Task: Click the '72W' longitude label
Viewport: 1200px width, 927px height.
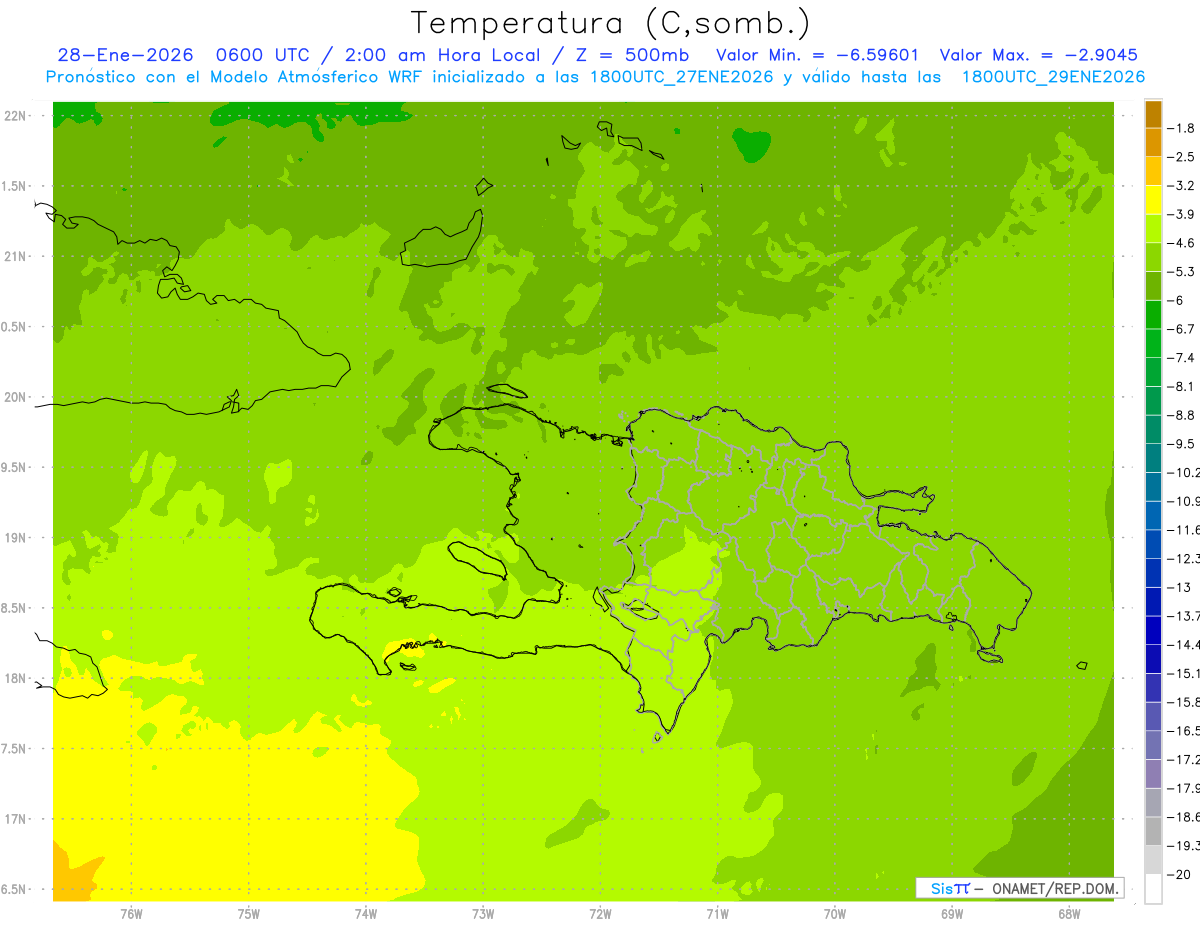Action: pyautogui.click(x=600, y=914)
